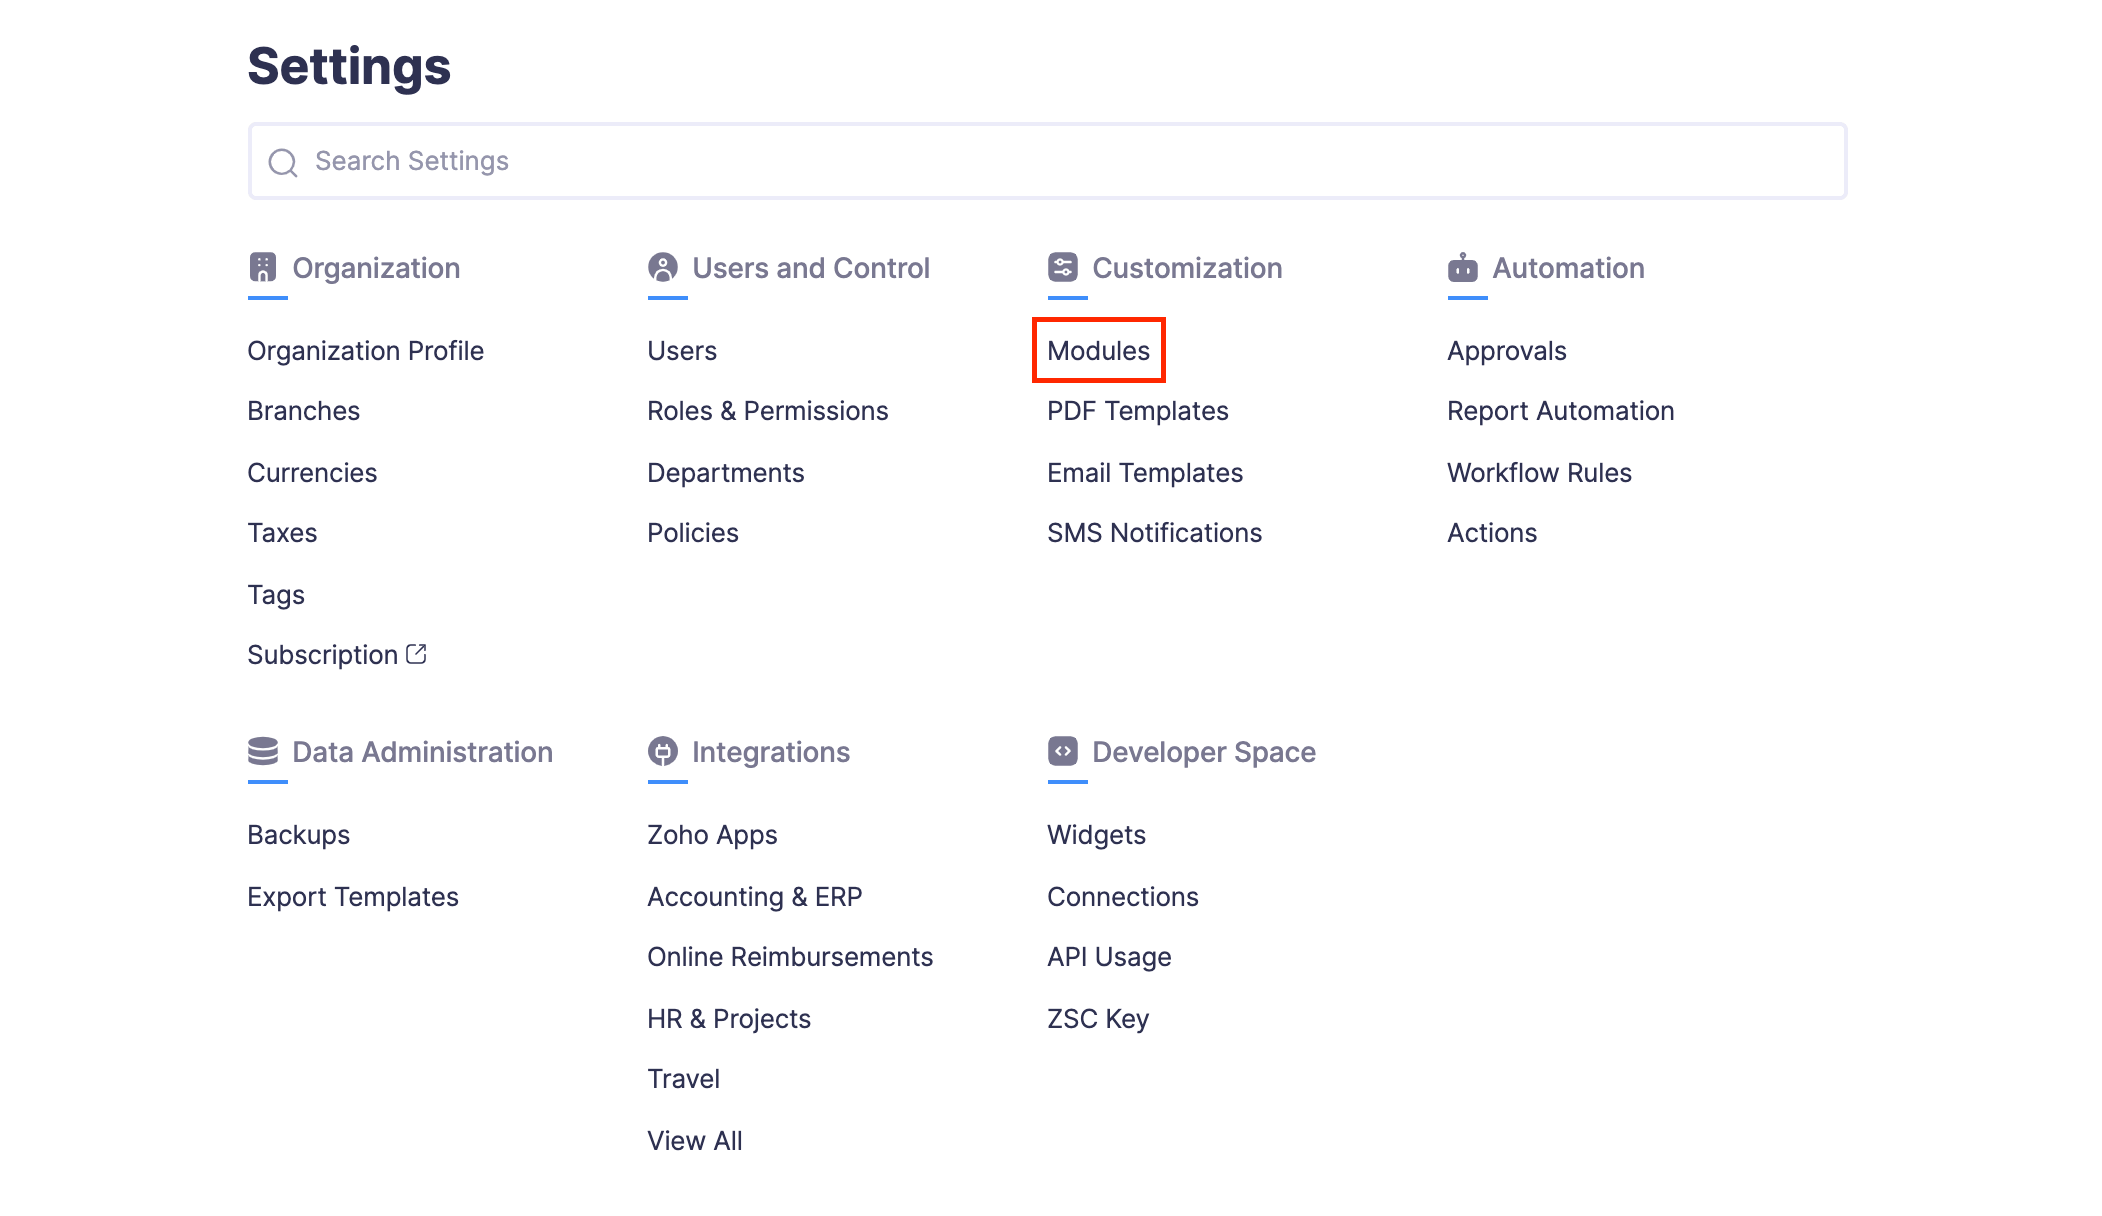Open Workflow Rules under Automation
The height and width of the screenshot is (1216, 2102).
tap(1538, 472)
